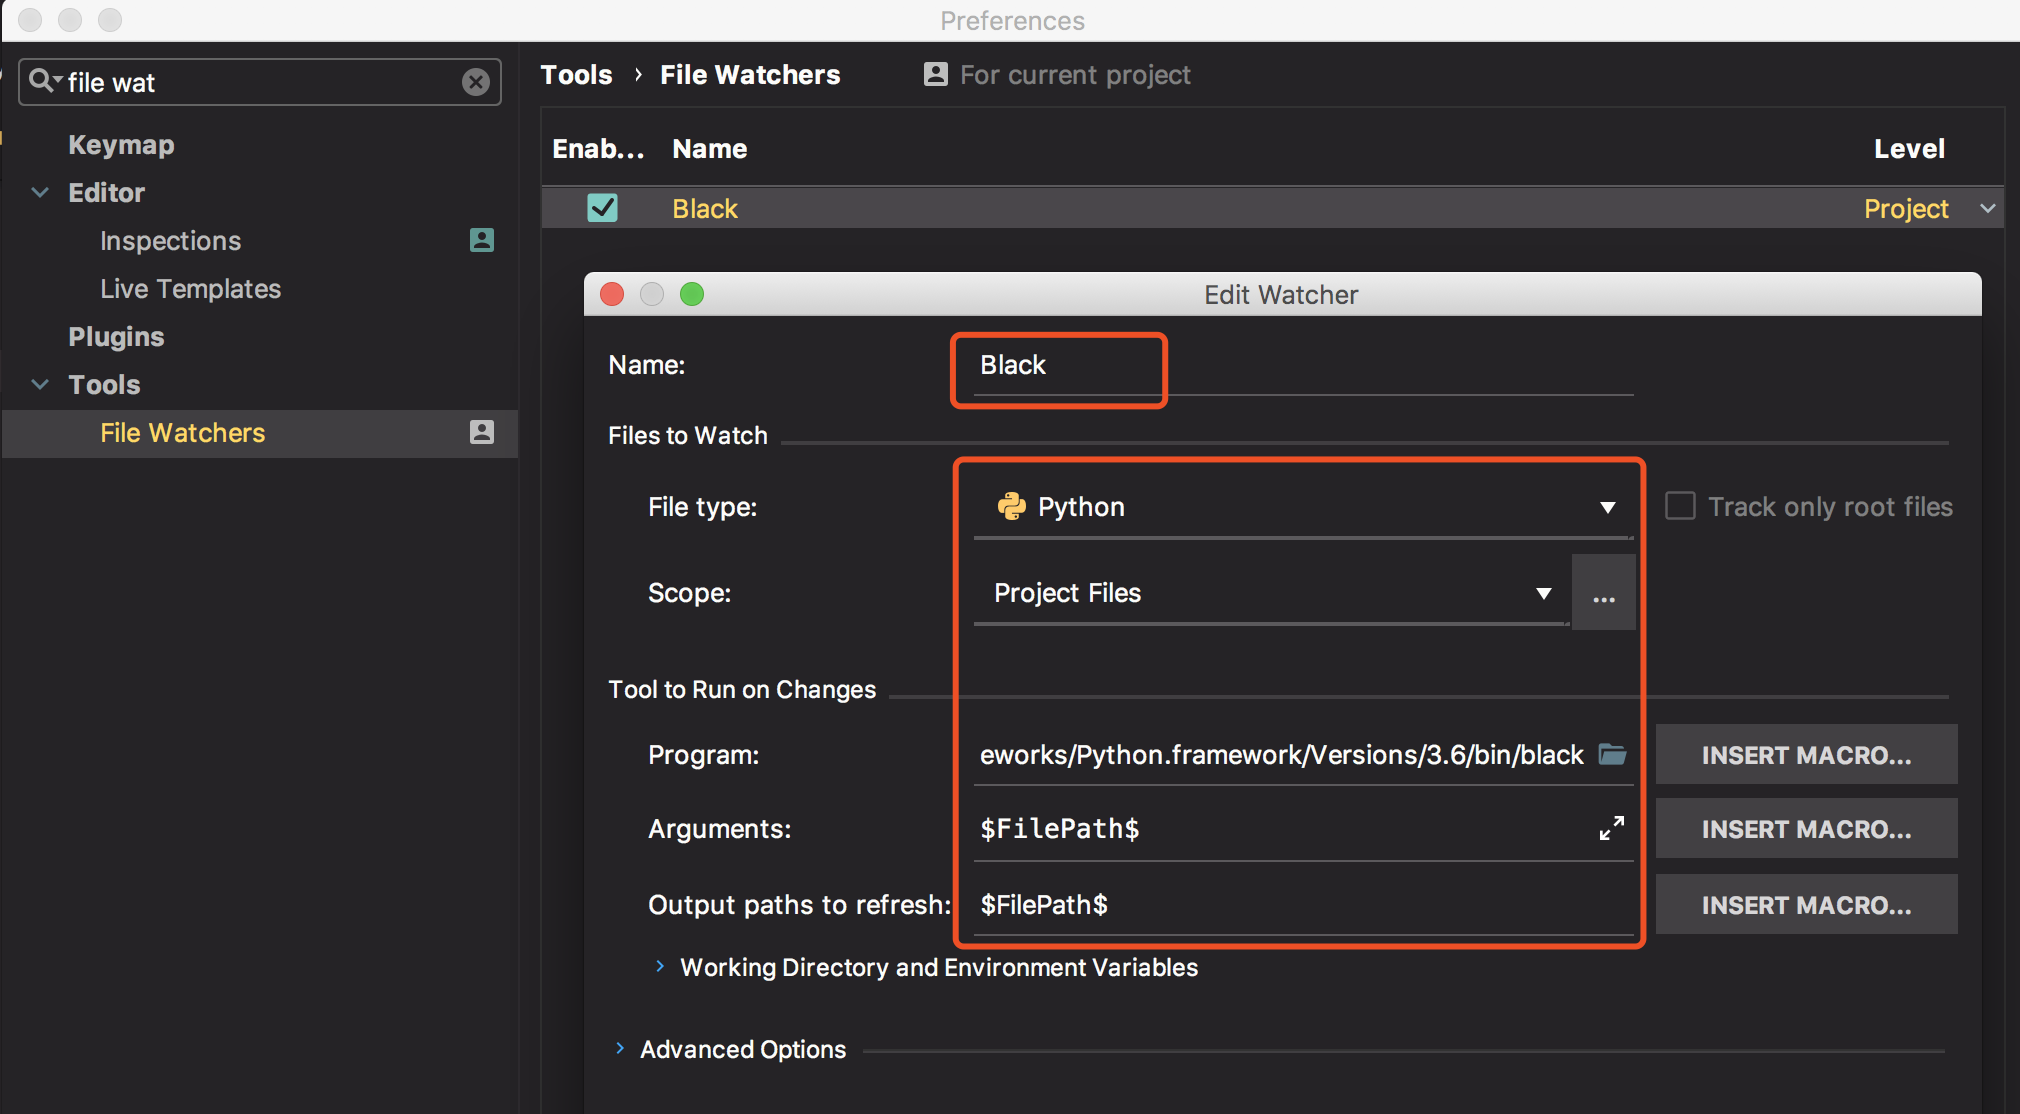Click the project icon beside File Watchers item
The image size is (2020, 1114).
click(482, 432)
